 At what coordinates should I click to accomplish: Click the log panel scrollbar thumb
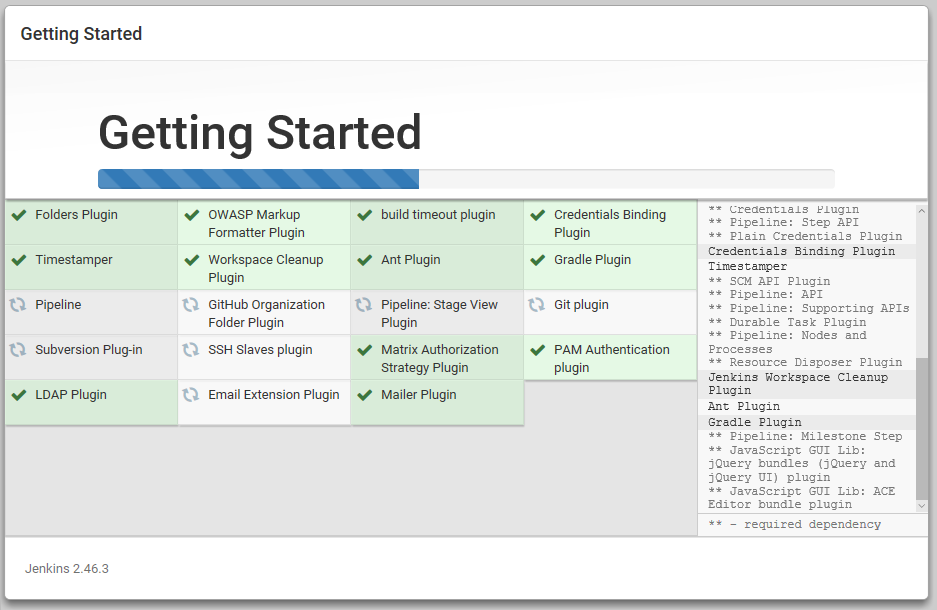coord(921,428)
